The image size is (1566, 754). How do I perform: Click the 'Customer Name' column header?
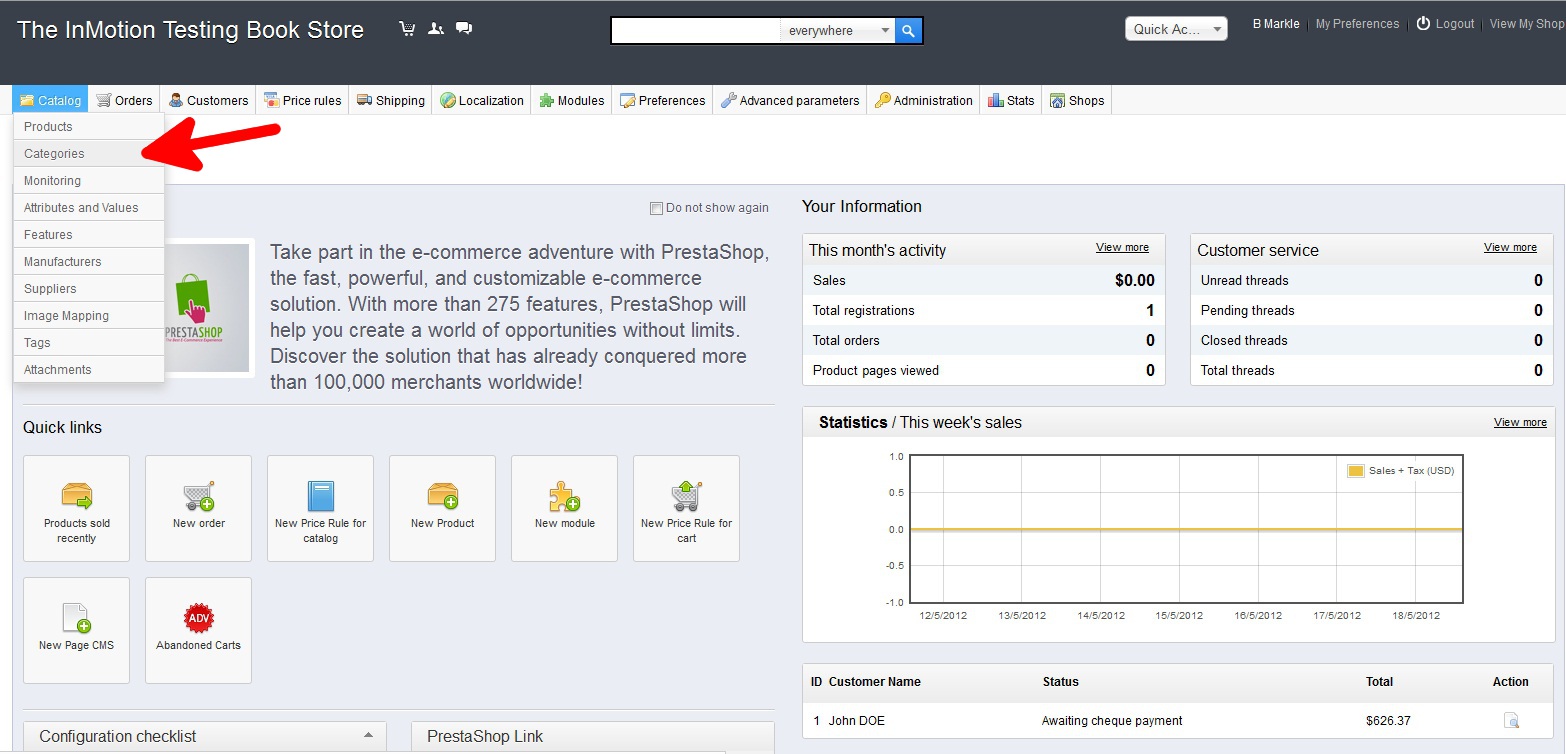pos(875,682)
